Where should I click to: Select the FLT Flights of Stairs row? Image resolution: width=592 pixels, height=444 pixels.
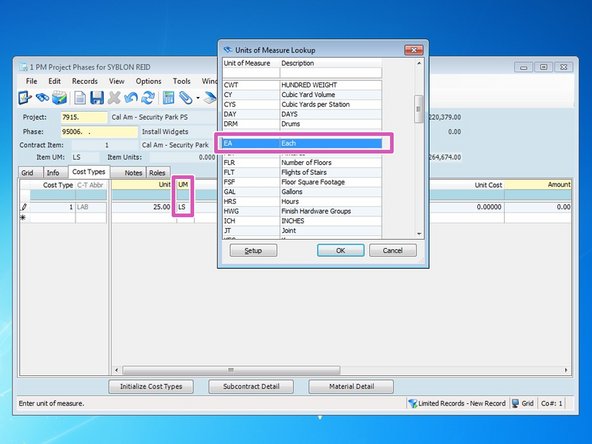[x=302, y=172]
